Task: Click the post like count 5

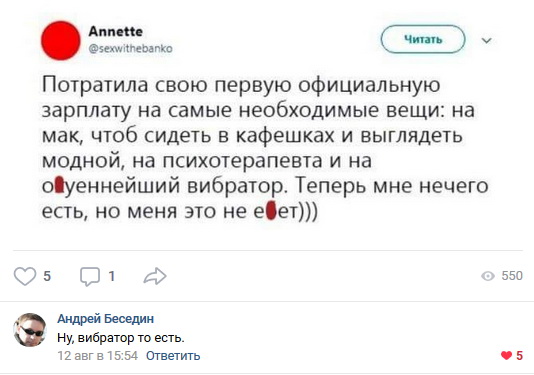Action: pos(47,276)
